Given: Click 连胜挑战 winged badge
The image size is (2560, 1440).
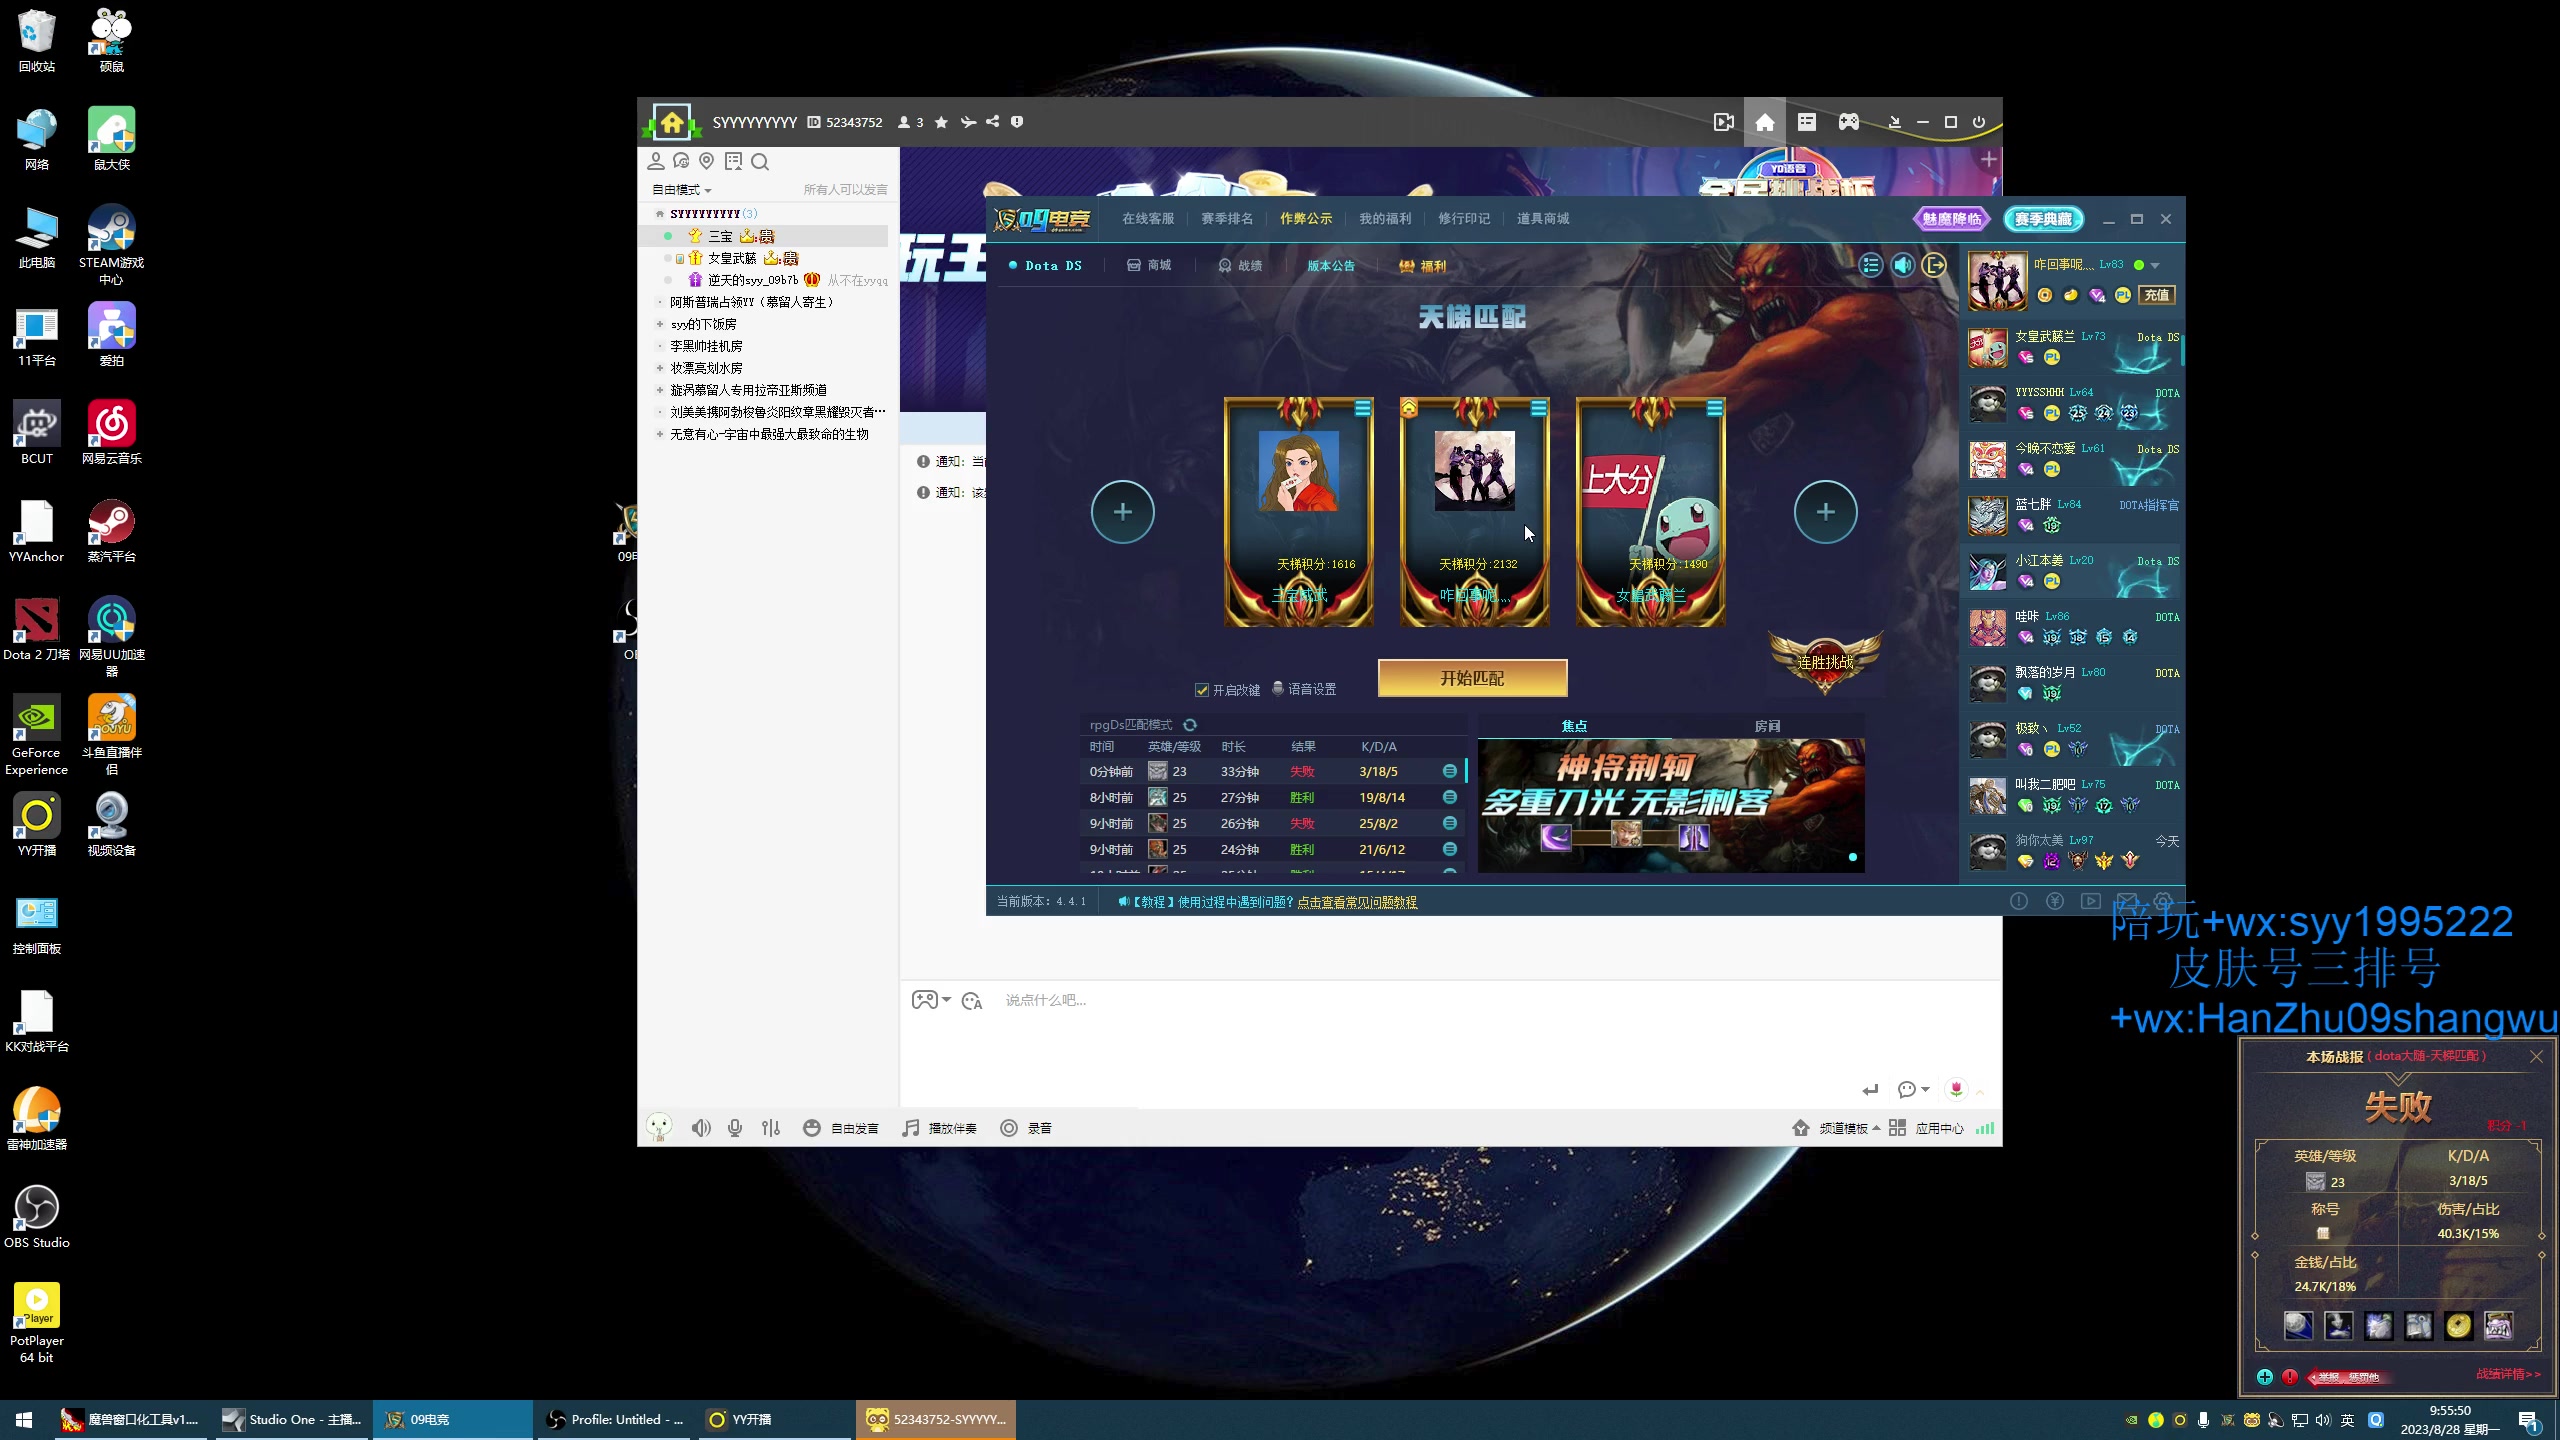Looking at the screenshot, I should [x=1825, y=661].
